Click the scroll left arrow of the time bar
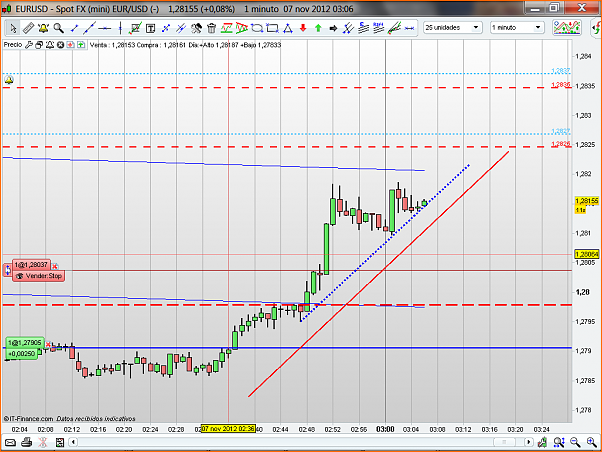 coord(73,442)
